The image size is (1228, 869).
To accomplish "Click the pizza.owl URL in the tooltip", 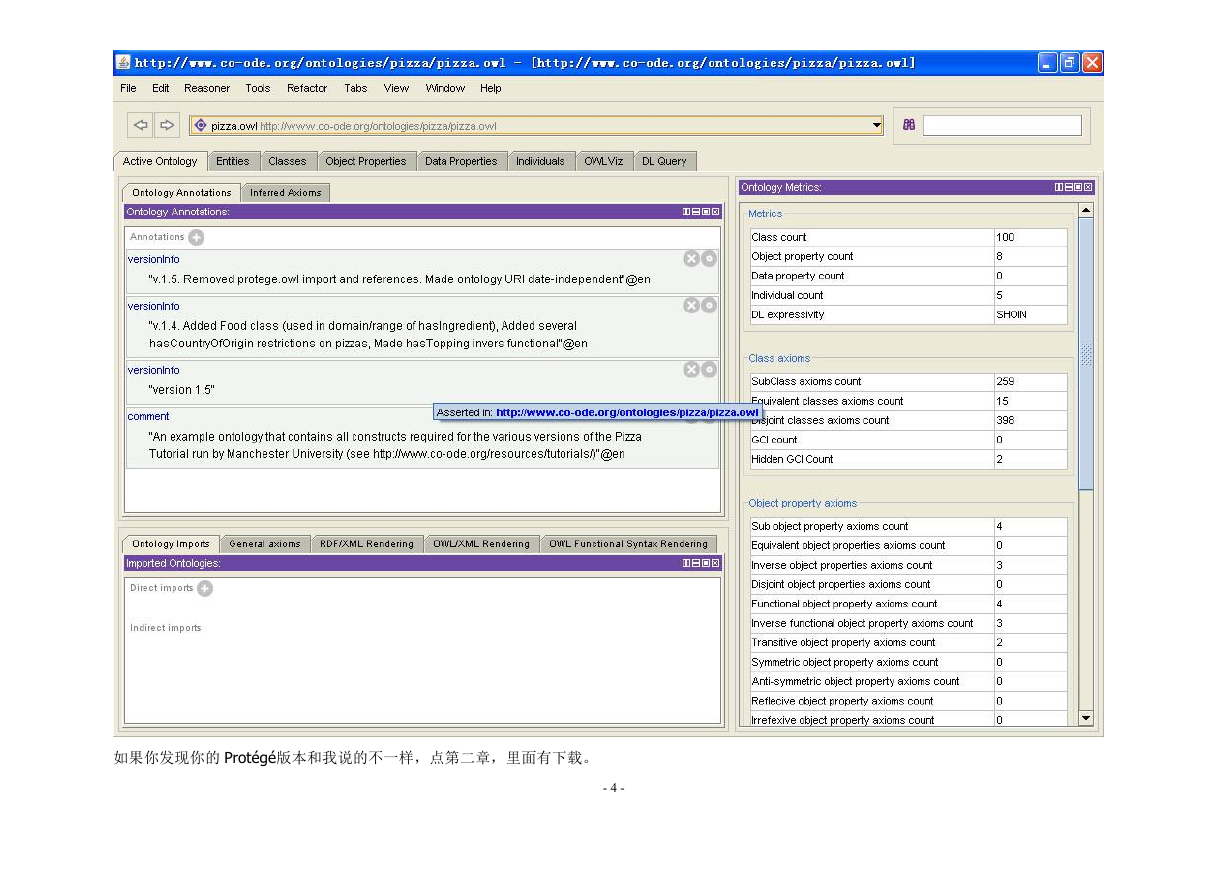I will click(x=627, y=412).
